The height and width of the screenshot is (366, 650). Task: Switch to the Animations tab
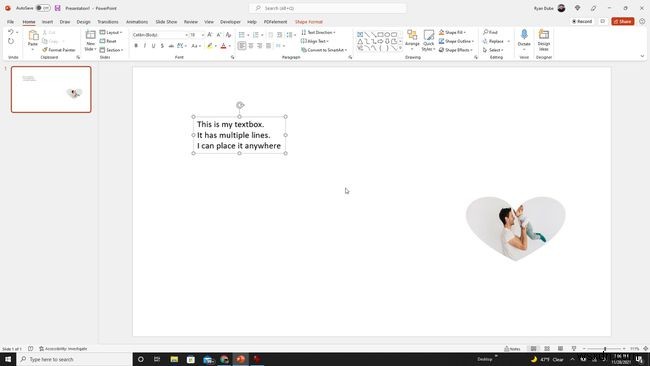(x=137, y=22)
